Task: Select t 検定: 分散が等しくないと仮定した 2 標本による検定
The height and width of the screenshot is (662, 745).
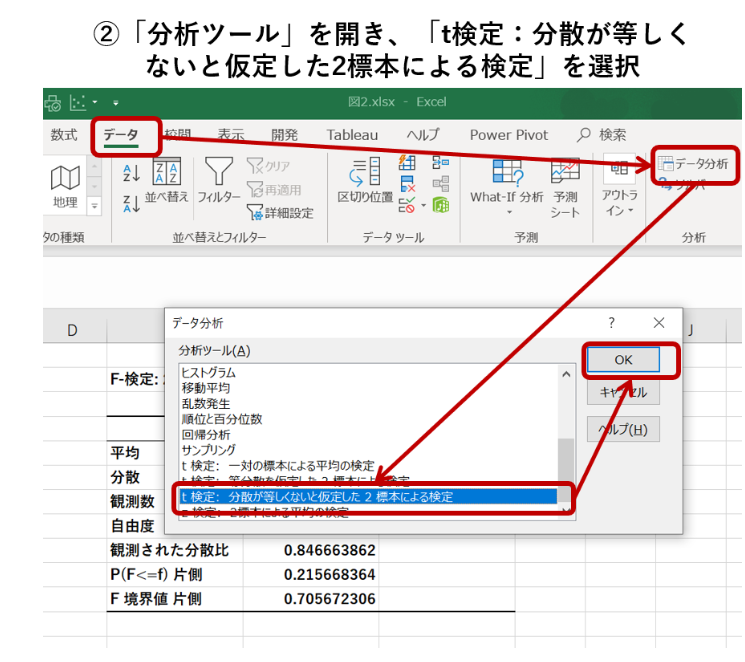Action: pos(369,497)
